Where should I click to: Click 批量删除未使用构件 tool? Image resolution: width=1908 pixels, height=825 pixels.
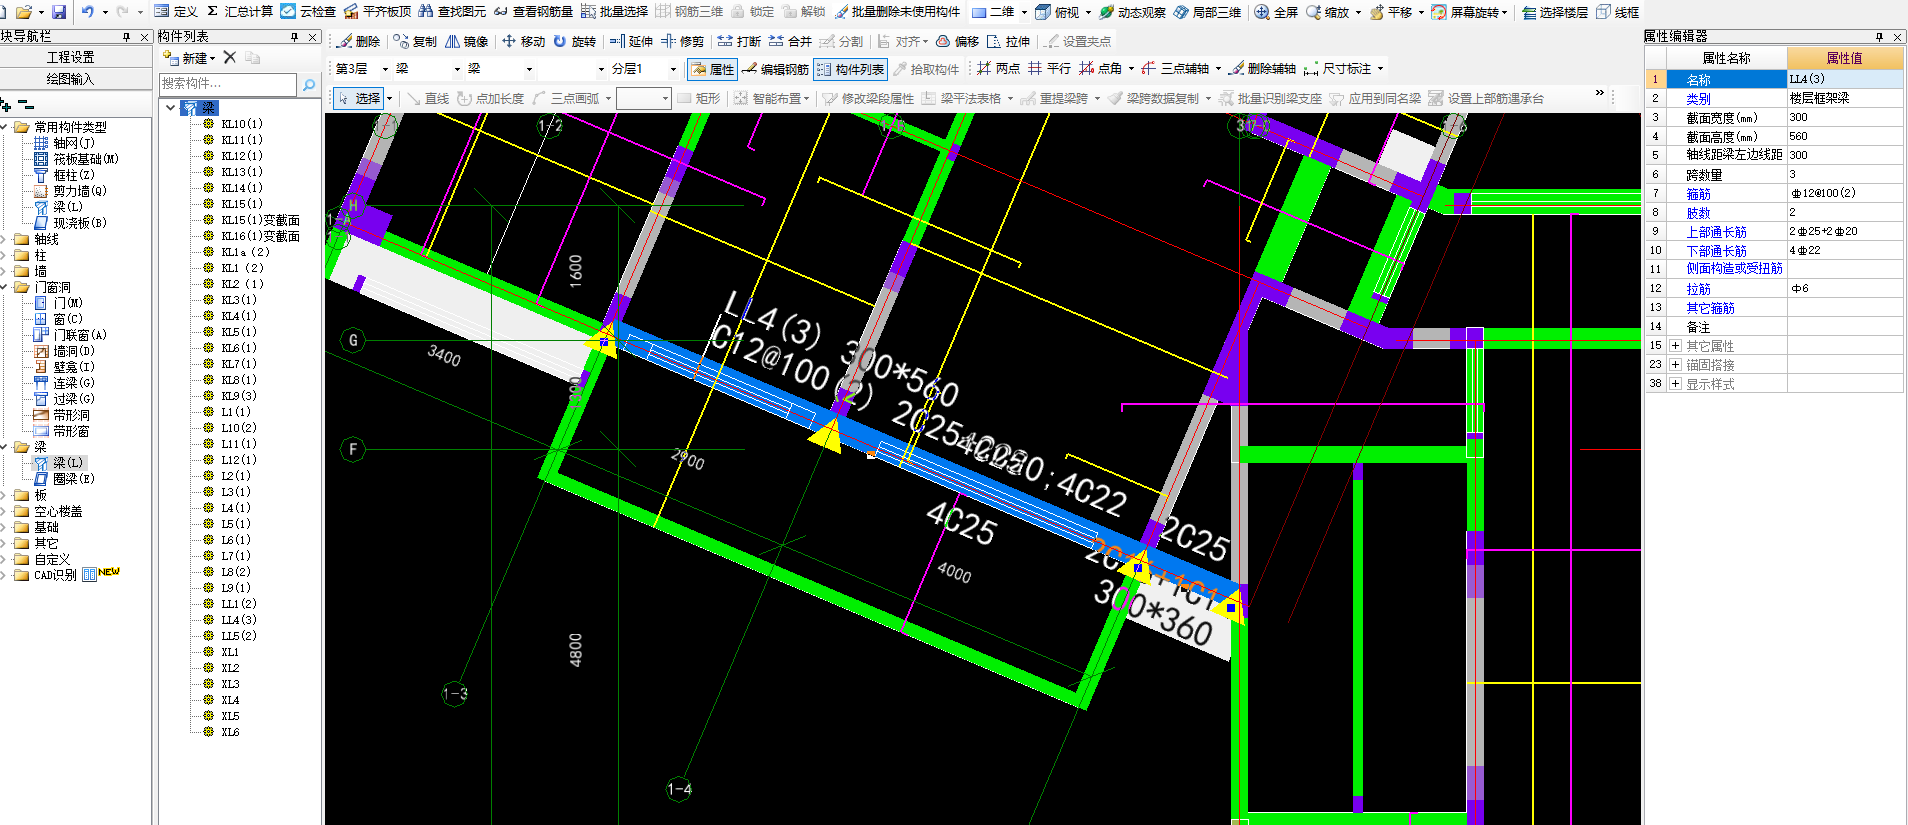pyautogui.click(x=897, y=12)
